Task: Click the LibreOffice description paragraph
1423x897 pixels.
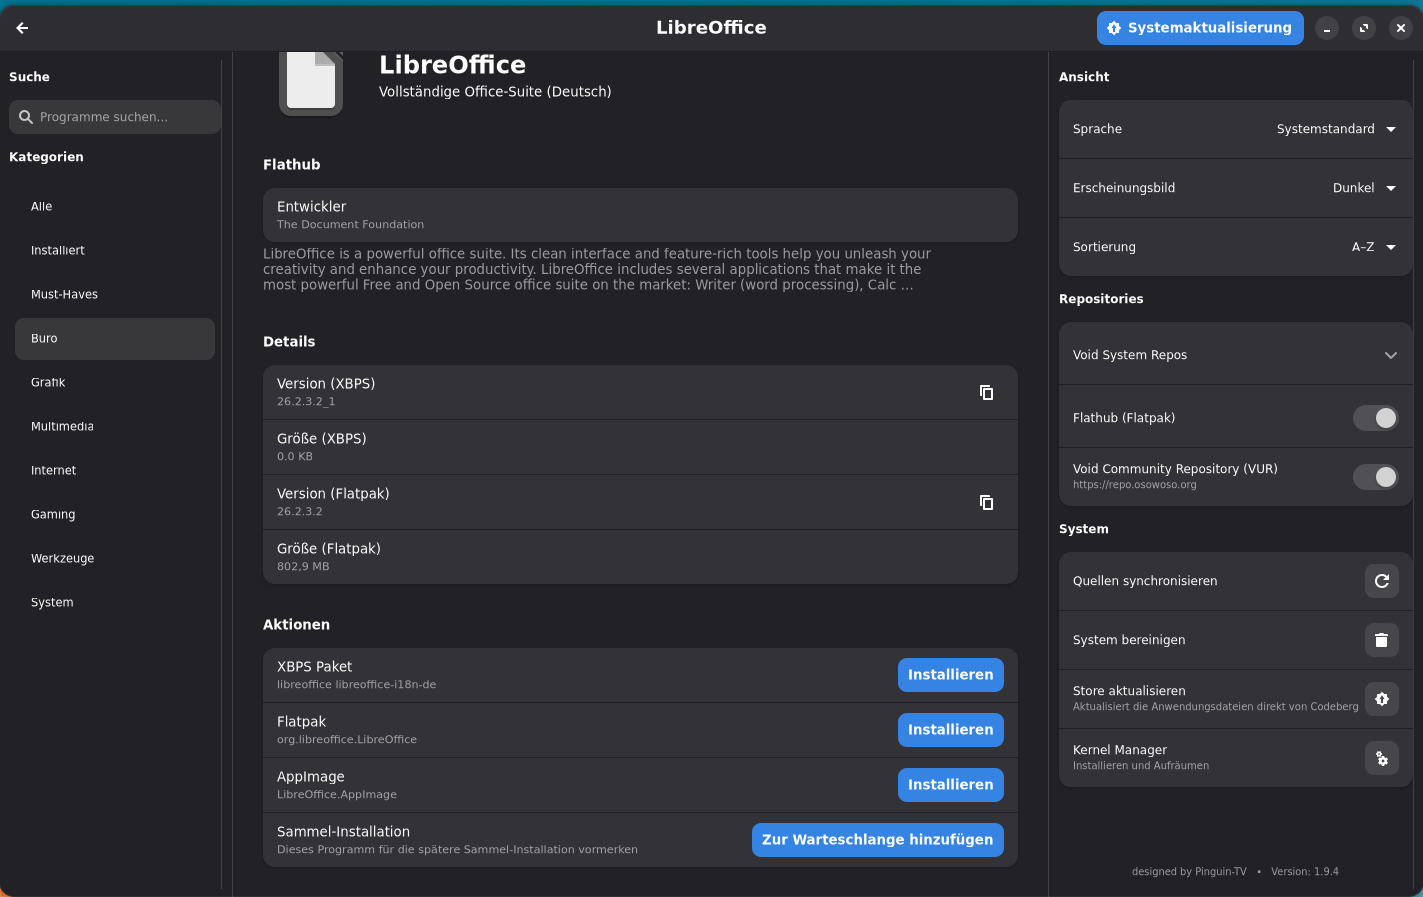Action: pyautogui.click(x=598, y=269)
